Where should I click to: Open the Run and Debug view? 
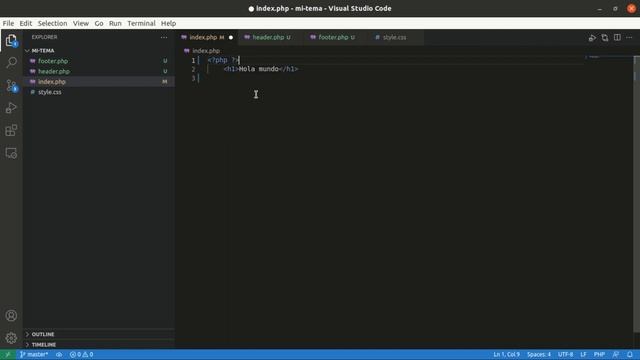click(11, 108)
